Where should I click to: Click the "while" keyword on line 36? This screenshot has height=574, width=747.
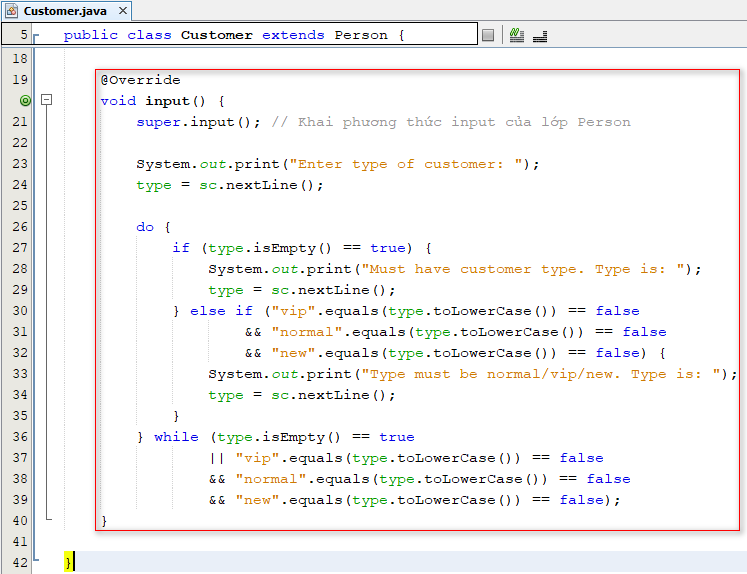coord(176,437)
